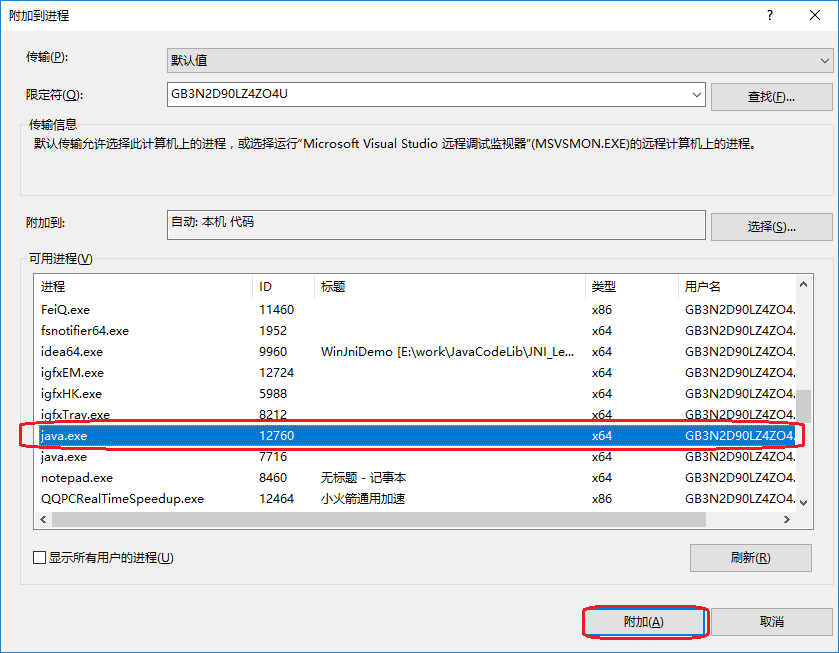Sort by the 进程 column header
The width and height of the screenshot is (839, 653).
[143, 286]
